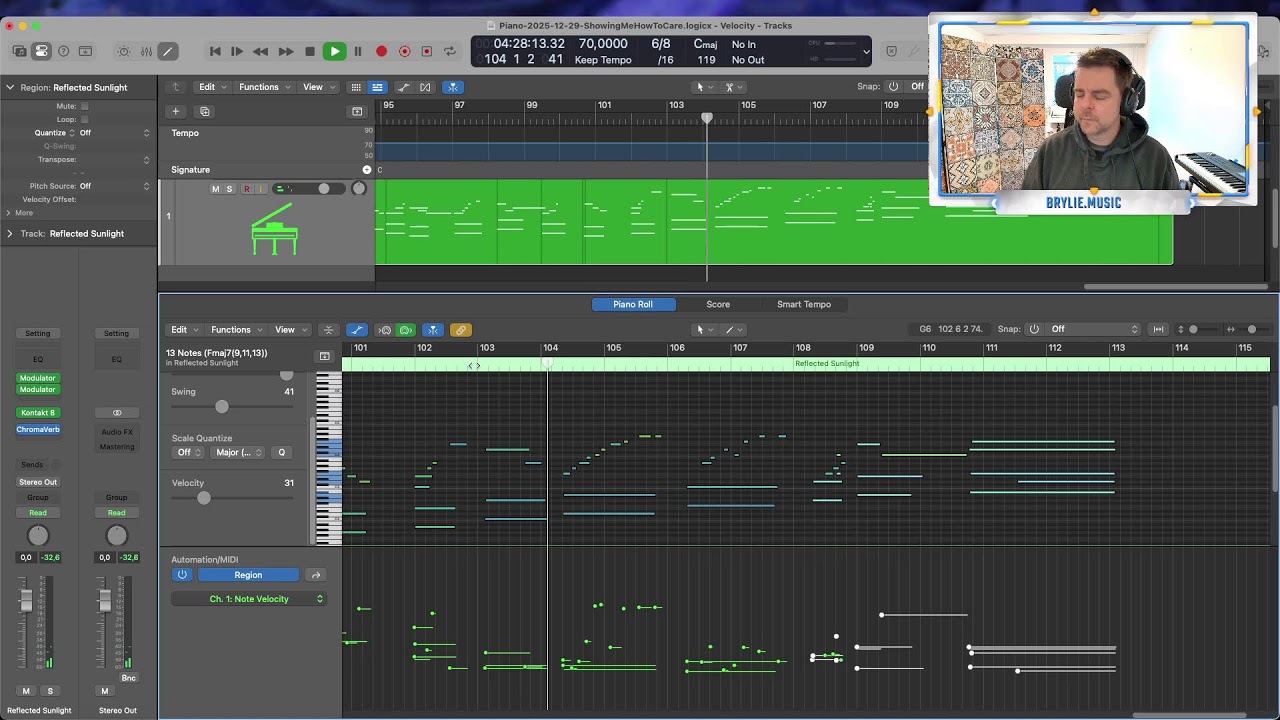Screen dimensions: 1280x720
Task: Record-enable the piano track with R button
Action: point(247,189)
